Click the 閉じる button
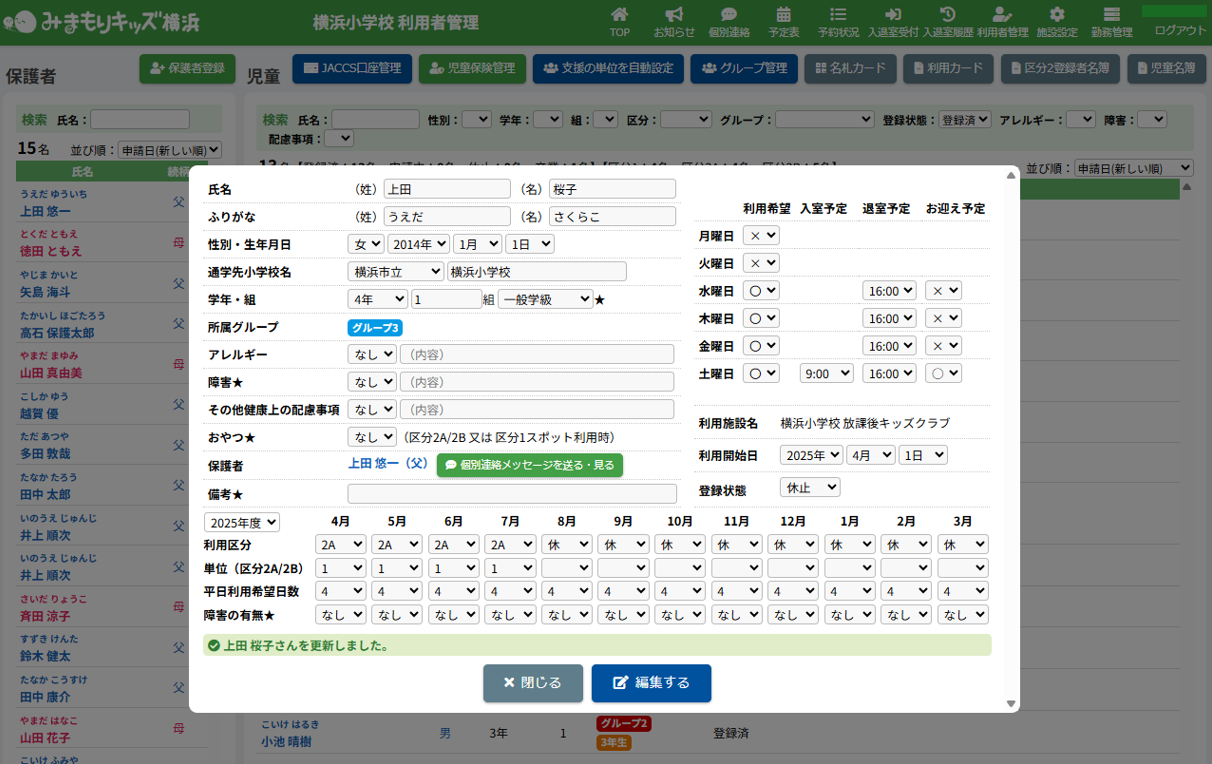 532,683
